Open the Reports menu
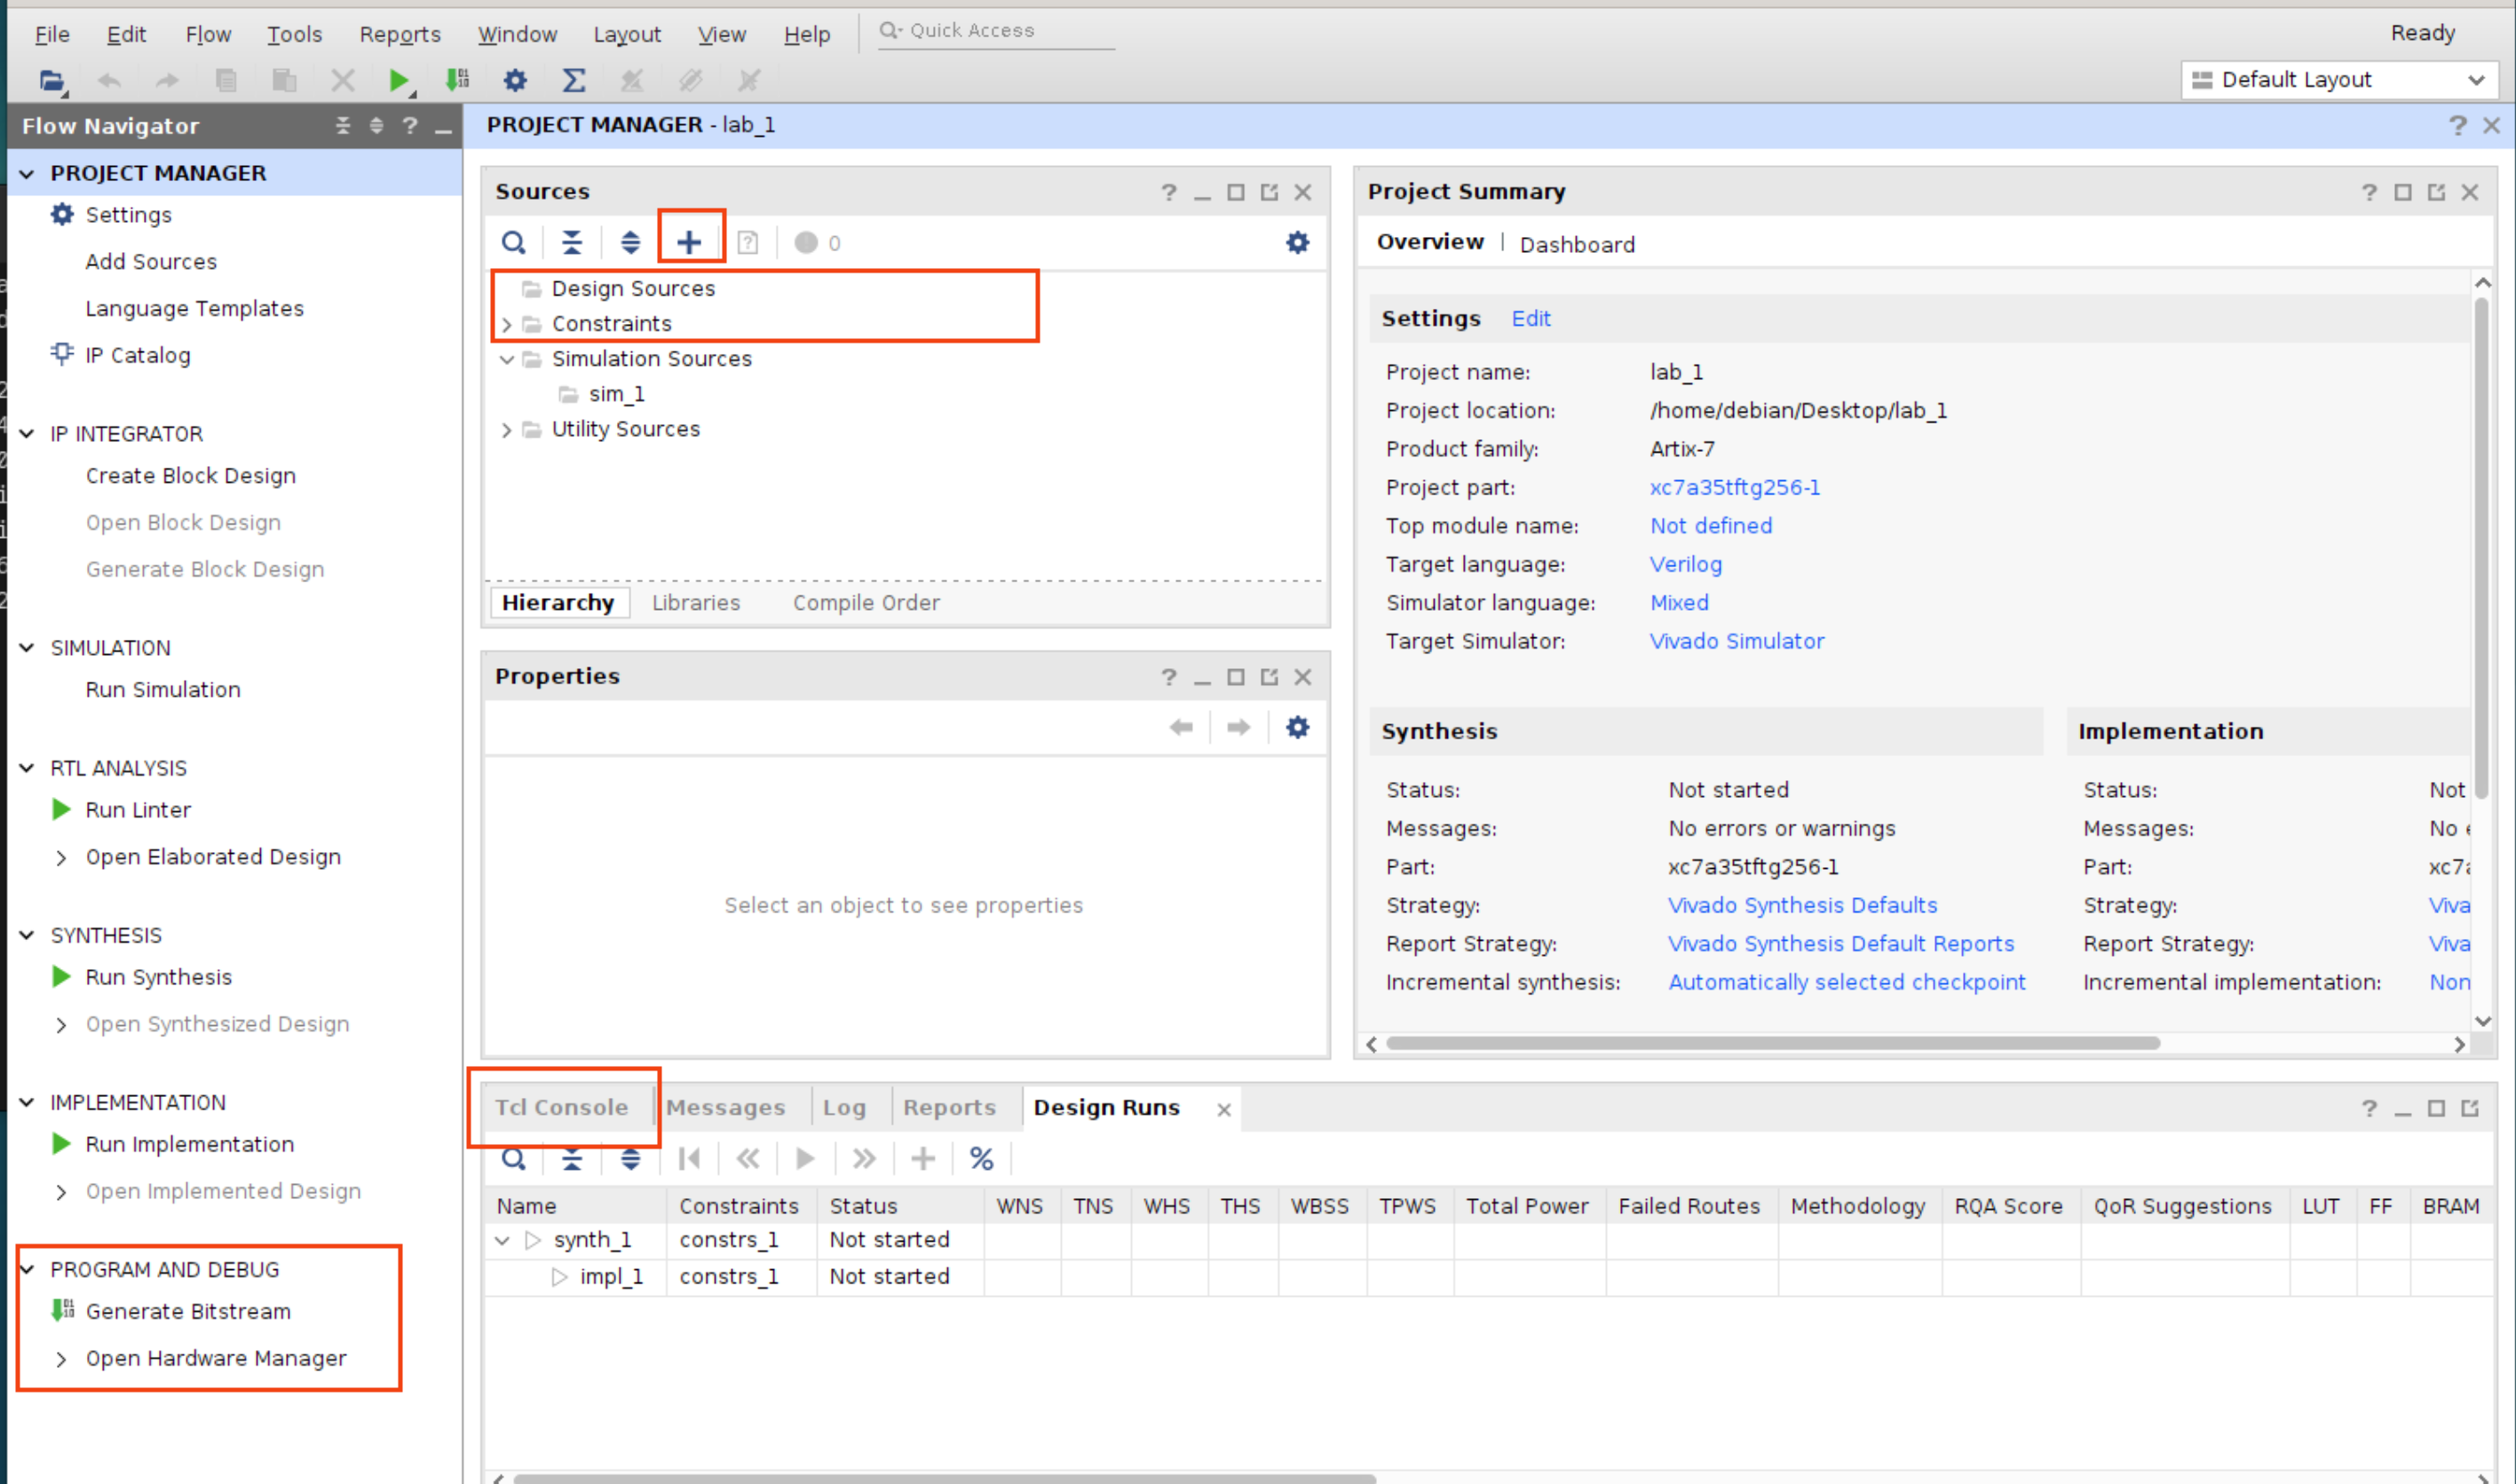 399,34
